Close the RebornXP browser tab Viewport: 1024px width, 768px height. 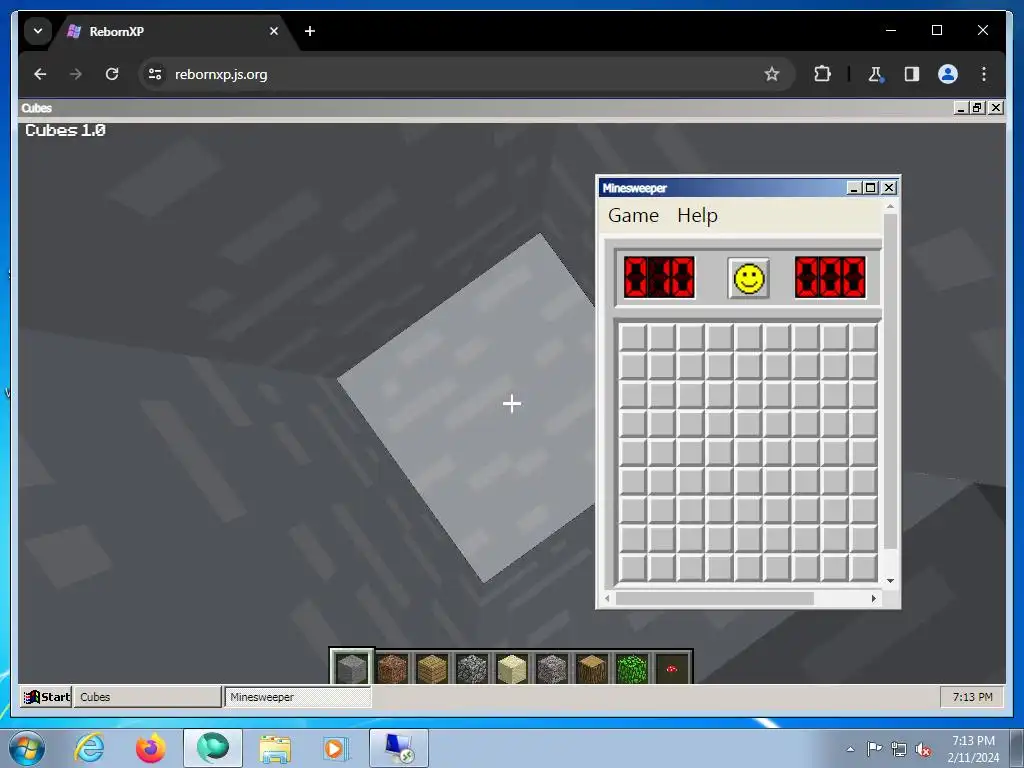(x=274, y=31)
